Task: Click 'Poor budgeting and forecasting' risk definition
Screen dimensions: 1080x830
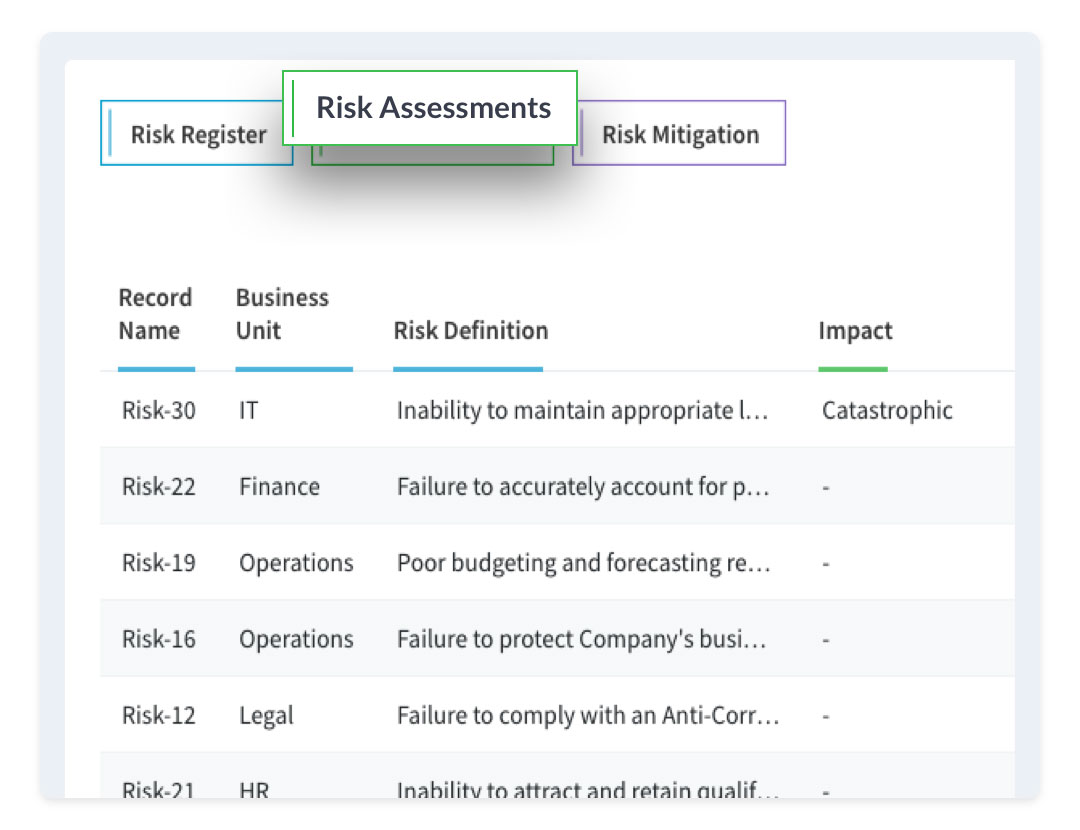Action: click(x=583, y=563)
